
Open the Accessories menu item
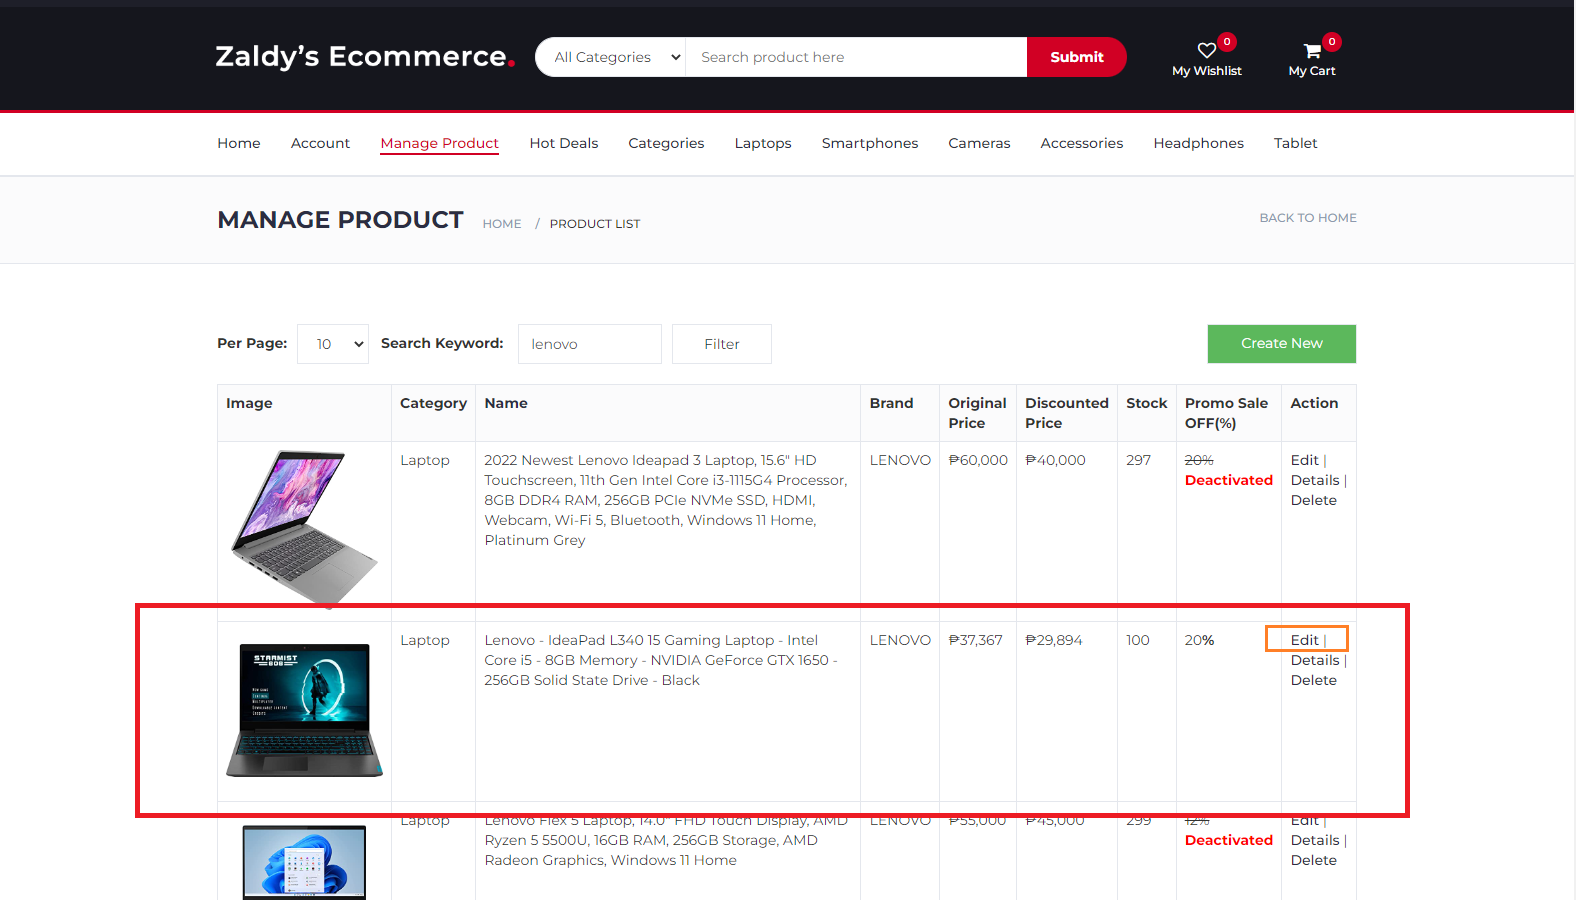(x=1082, y=143)
